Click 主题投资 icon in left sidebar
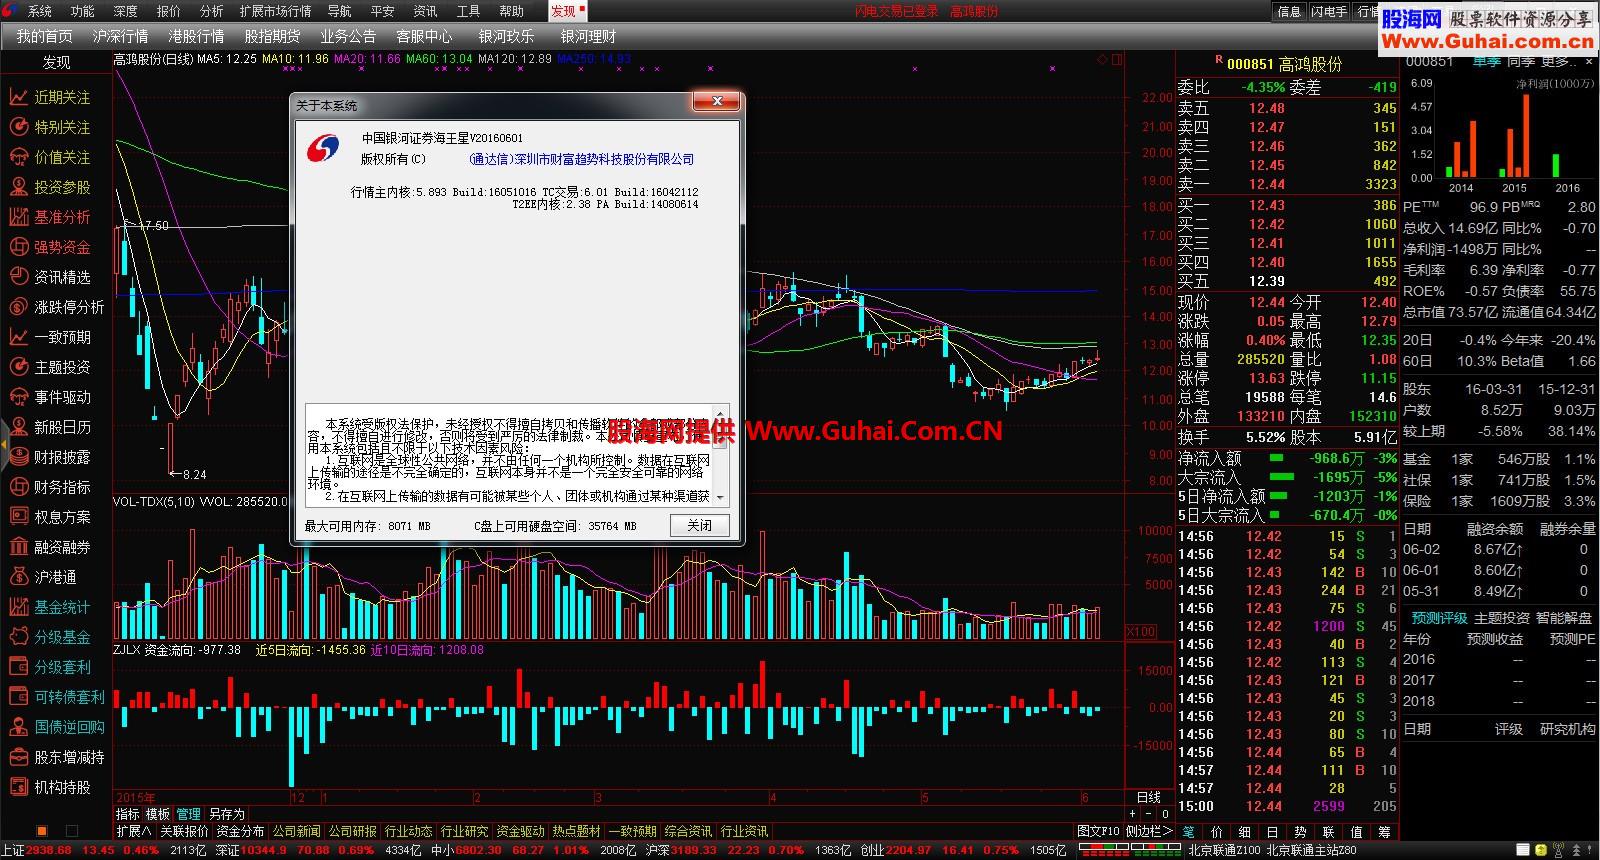This screenshot has width=1600, height=860. tap(18, 367)
